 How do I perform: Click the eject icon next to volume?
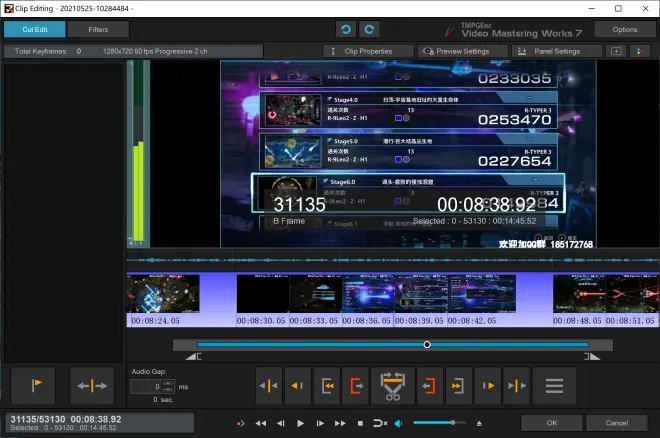(479, 423)
